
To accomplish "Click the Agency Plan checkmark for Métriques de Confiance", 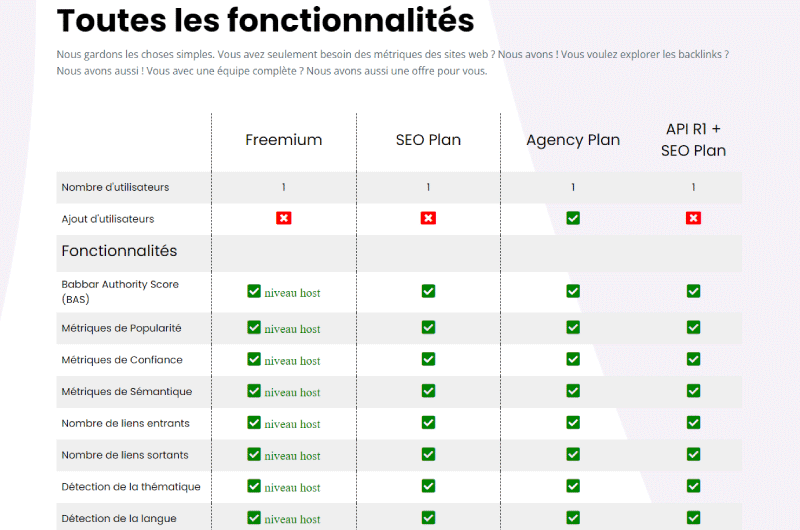I will 573,359.
